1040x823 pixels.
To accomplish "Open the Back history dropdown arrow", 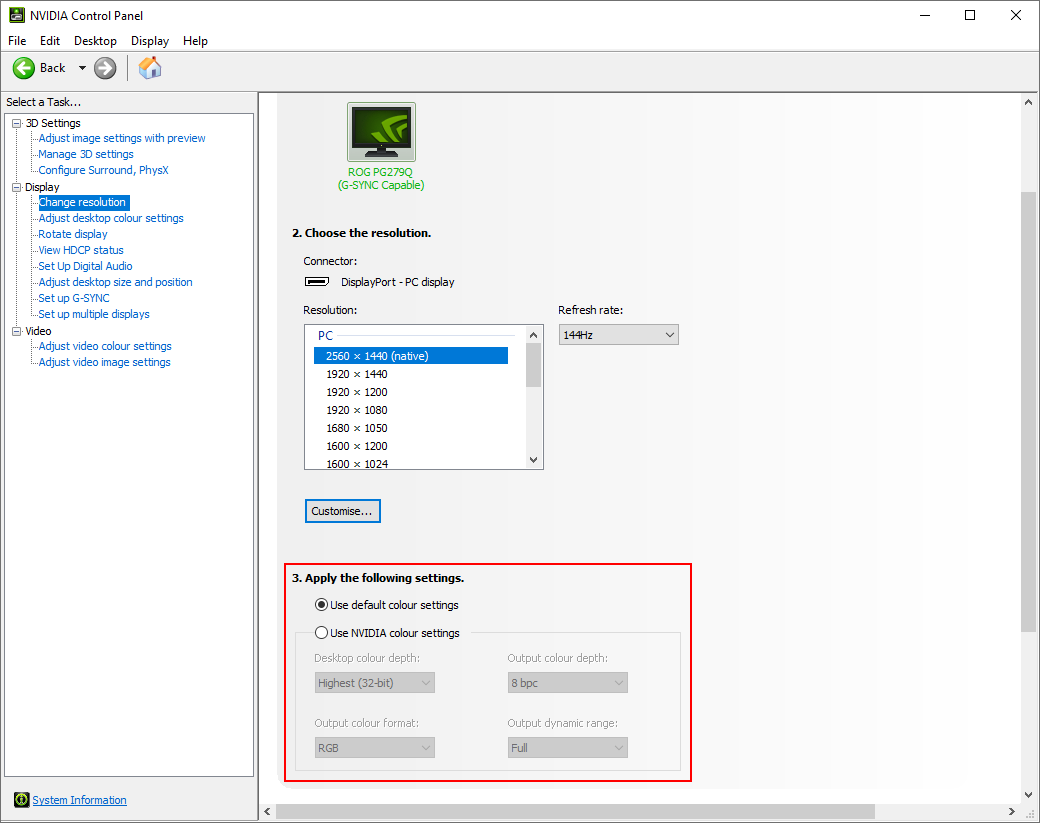I will [82, 68].
